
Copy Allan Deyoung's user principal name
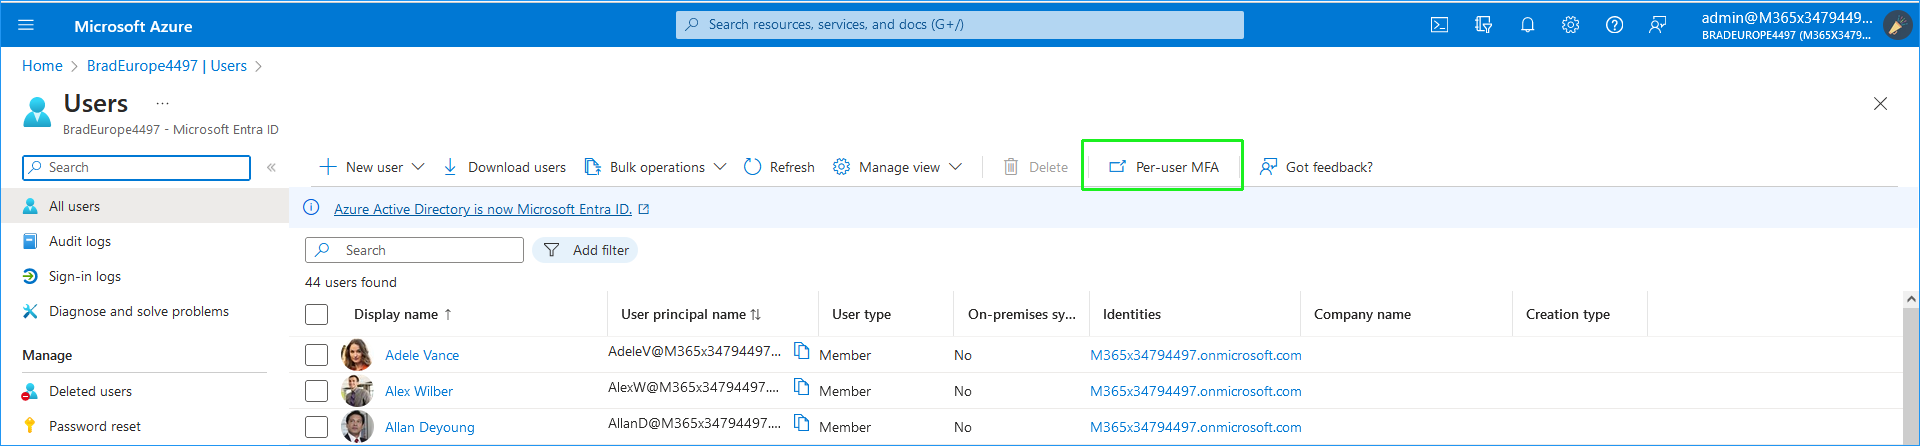(x=801, y=423)
